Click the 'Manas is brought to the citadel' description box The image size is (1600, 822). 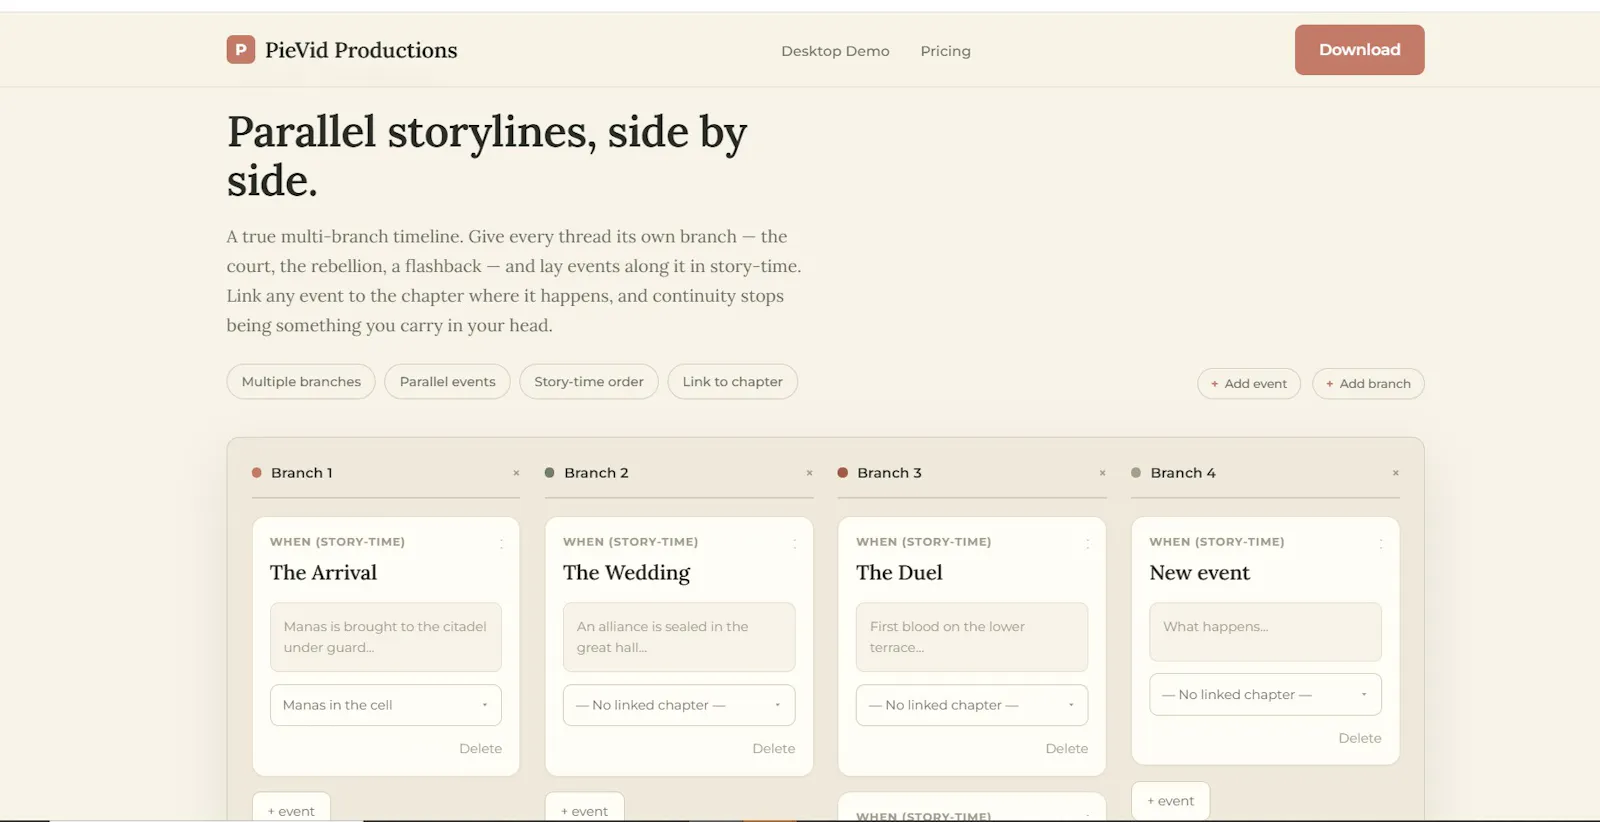tap(386, 637)
